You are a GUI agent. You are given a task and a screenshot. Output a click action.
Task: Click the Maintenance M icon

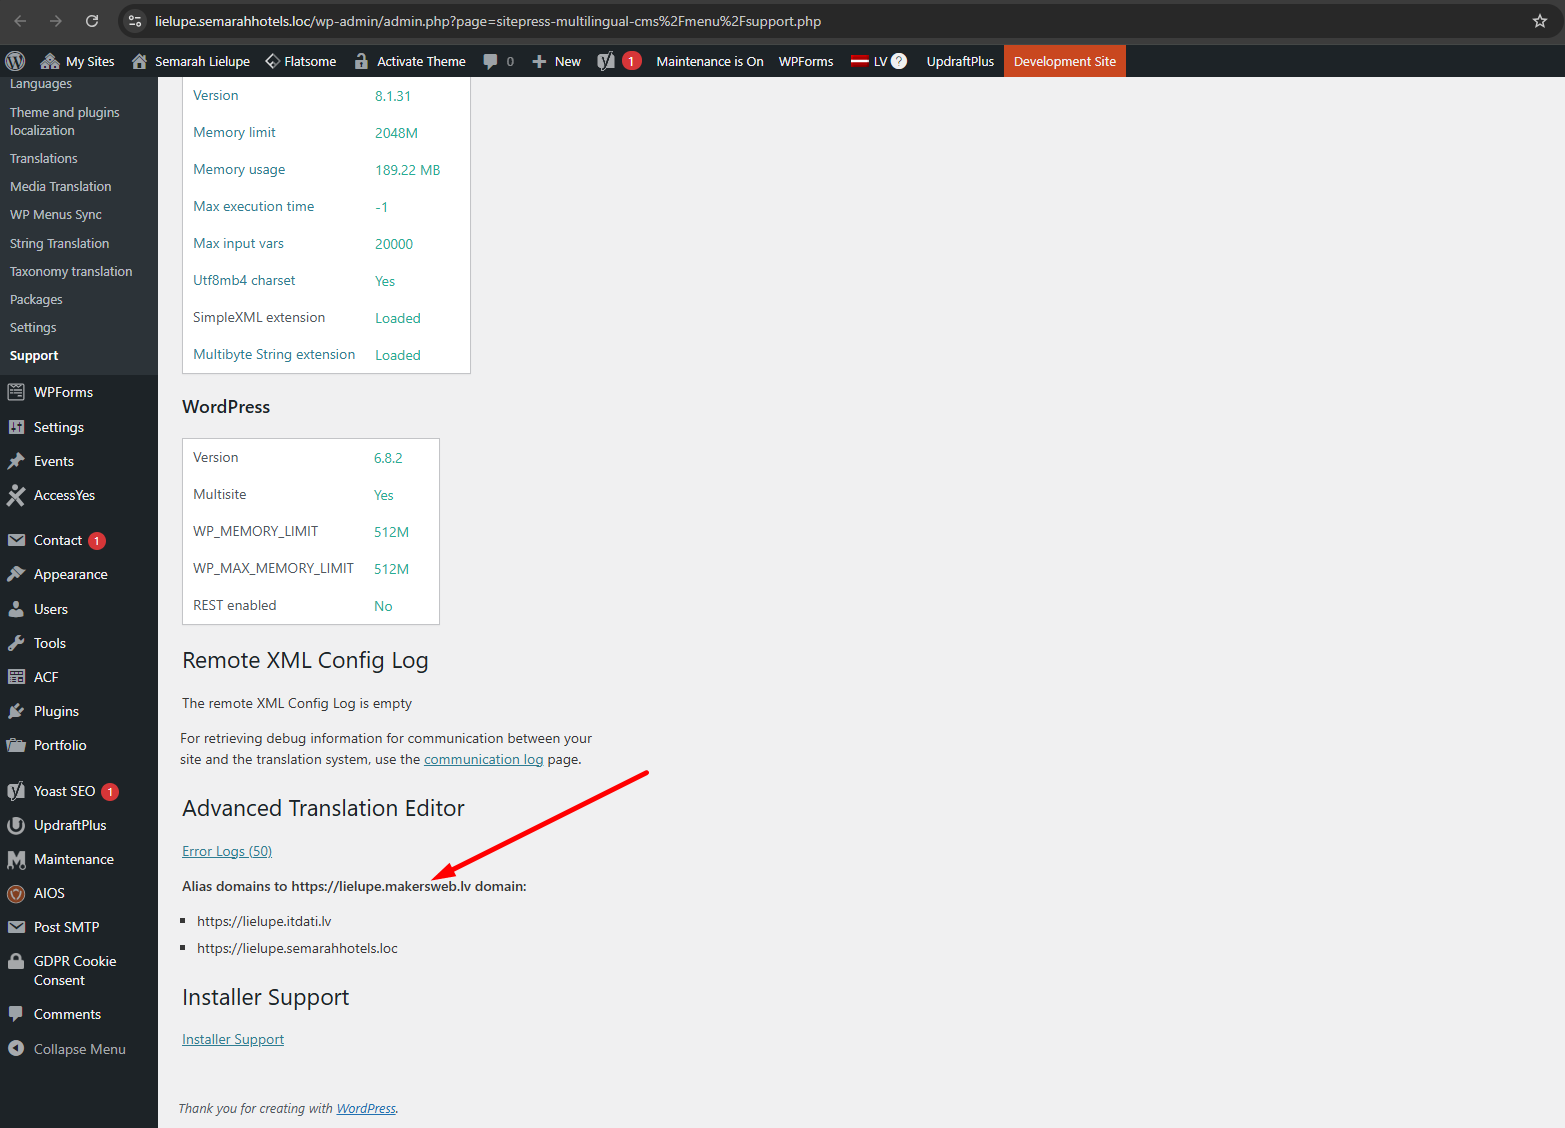click(16, 859)
